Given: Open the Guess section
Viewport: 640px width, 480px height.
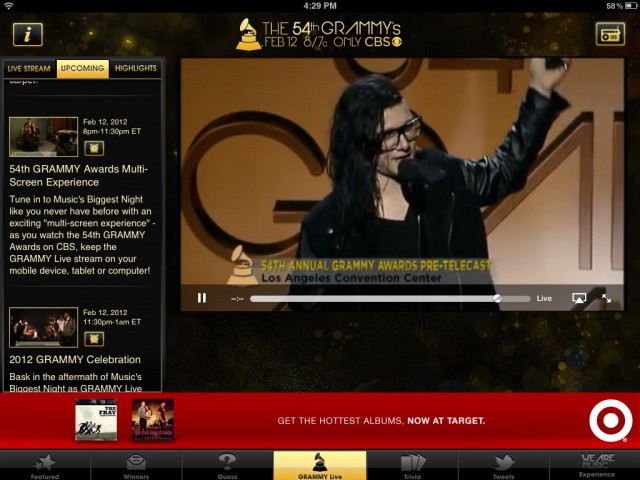Looking at the screenshot, I should coord(227,466).
